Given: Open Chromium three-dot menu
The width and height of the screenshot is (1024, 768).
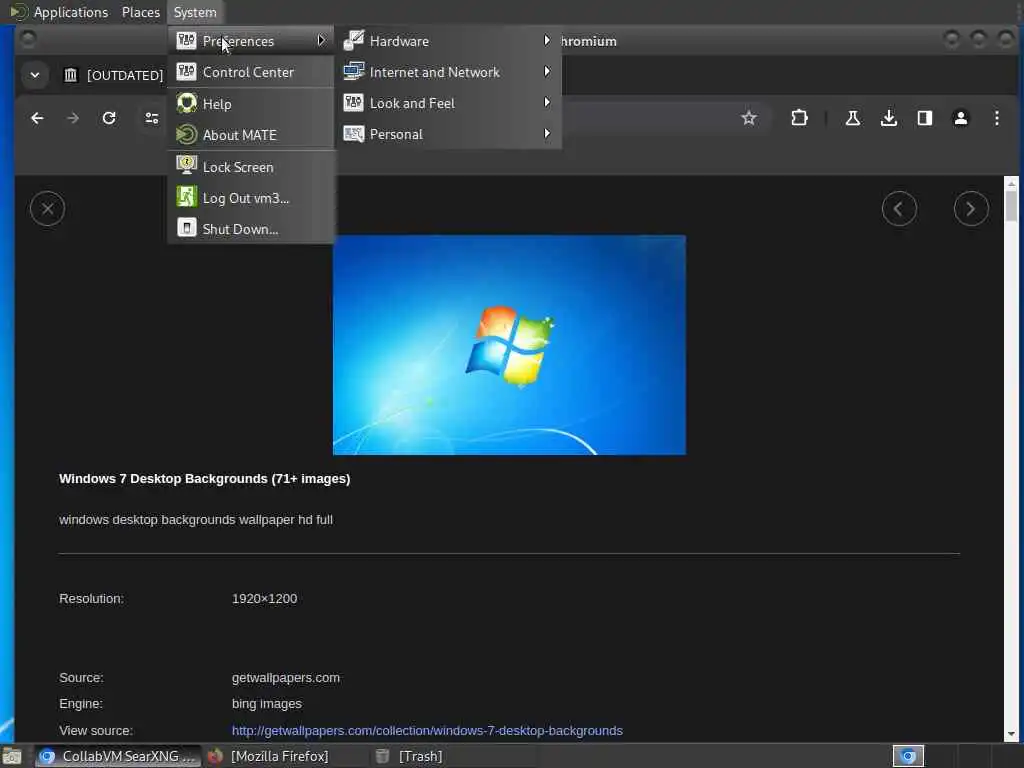Looking at the screenshot, I should pyautogui.click(x=997, y=118).
